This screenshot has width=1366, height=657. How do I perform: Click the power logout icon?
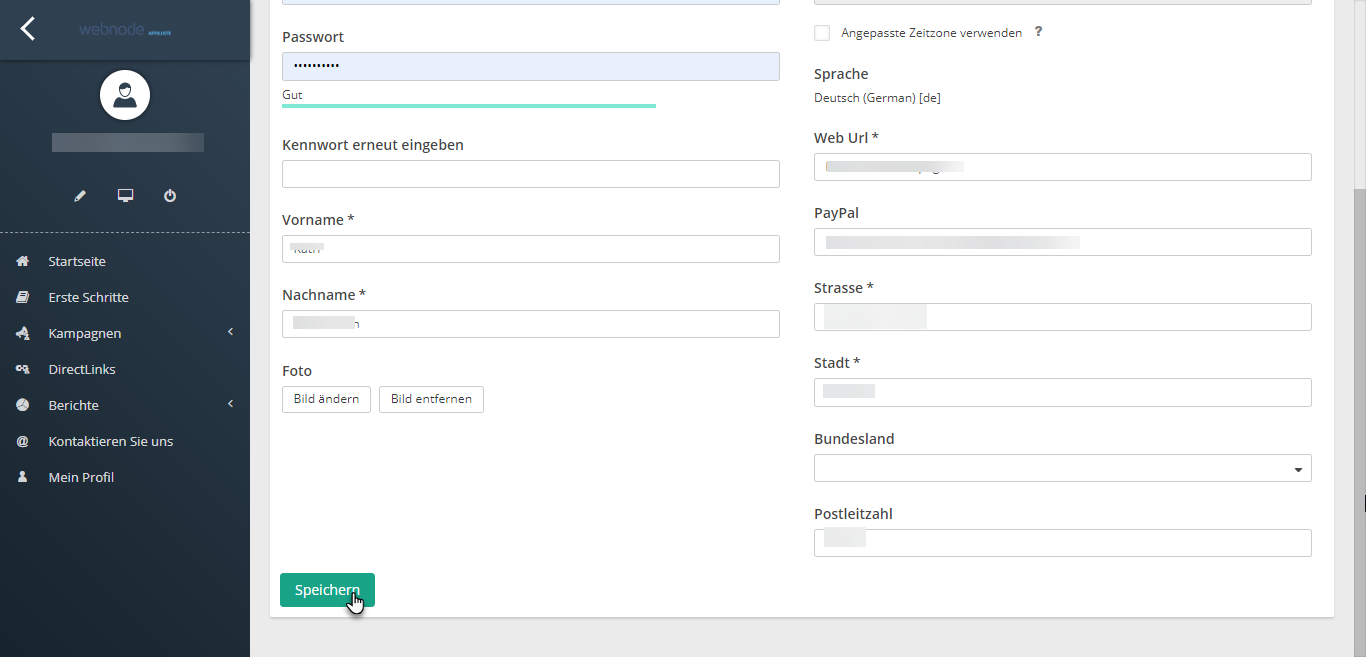170,196
